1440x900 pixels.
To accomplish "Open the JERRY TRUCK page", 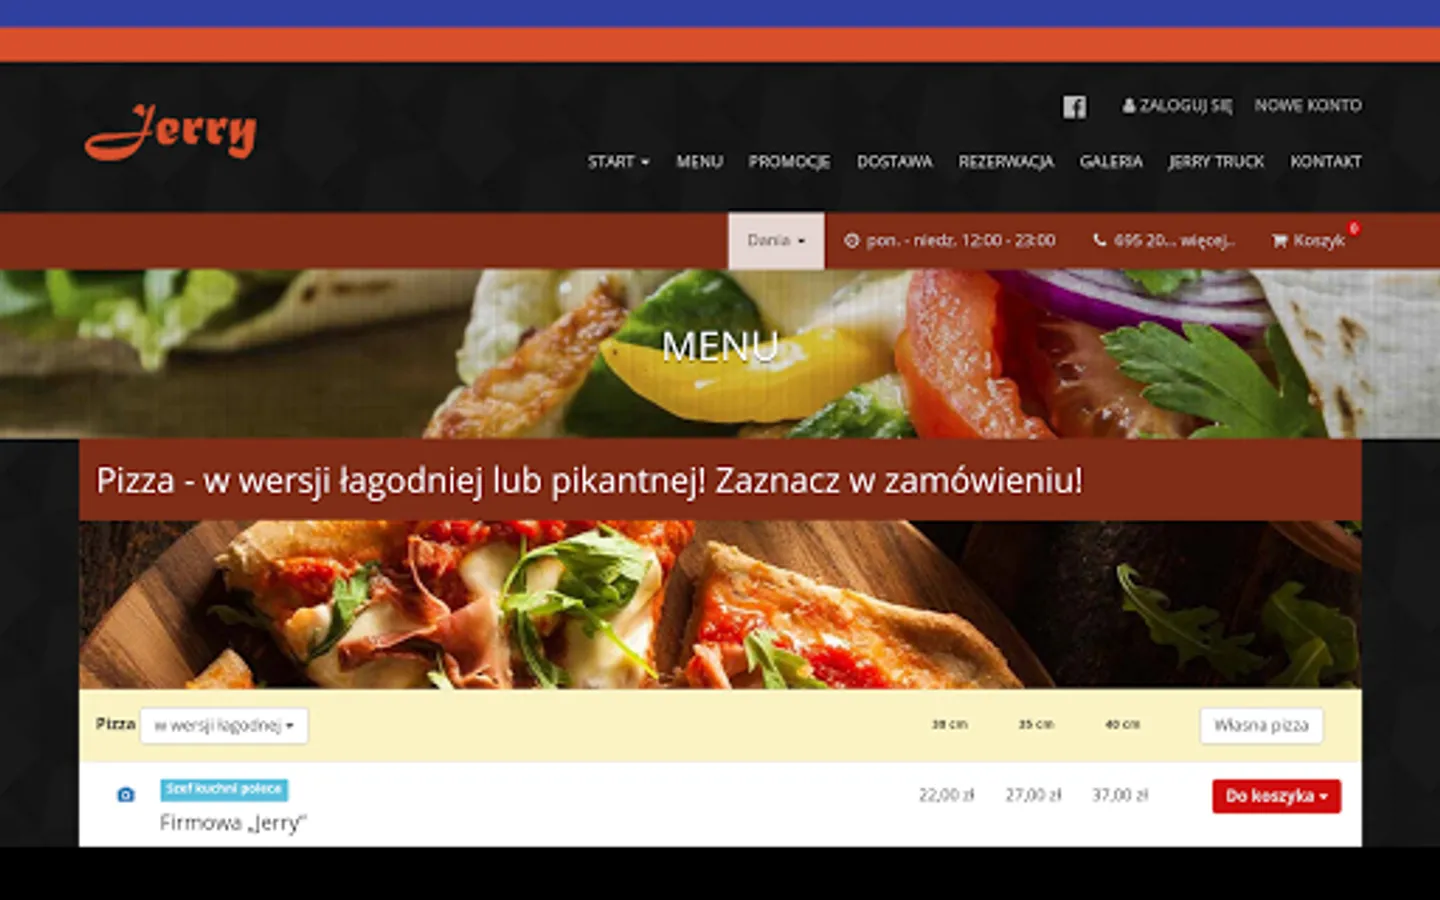I will [1216, 161].
